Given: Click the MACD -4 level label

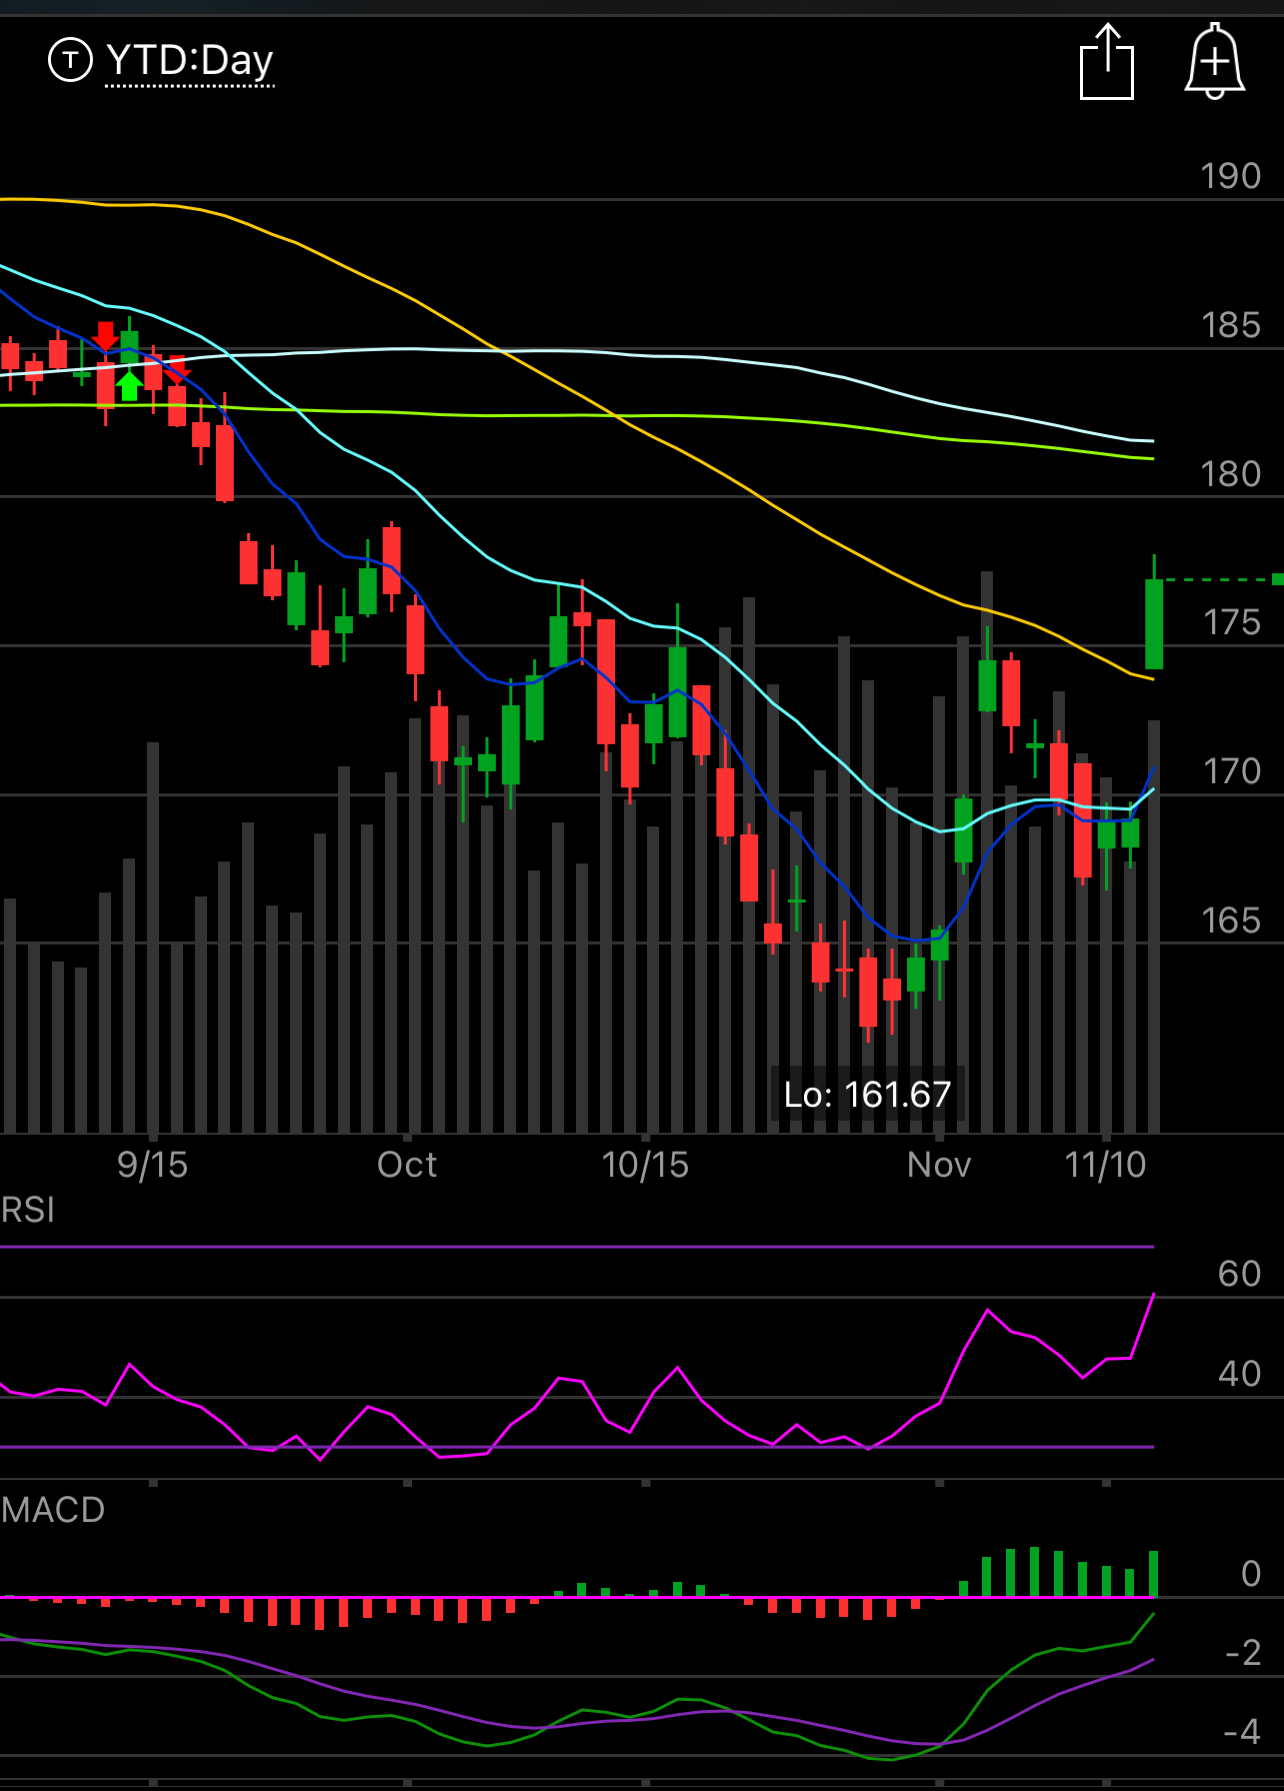Looking at the screenshot, I should pos(1243,1732).
